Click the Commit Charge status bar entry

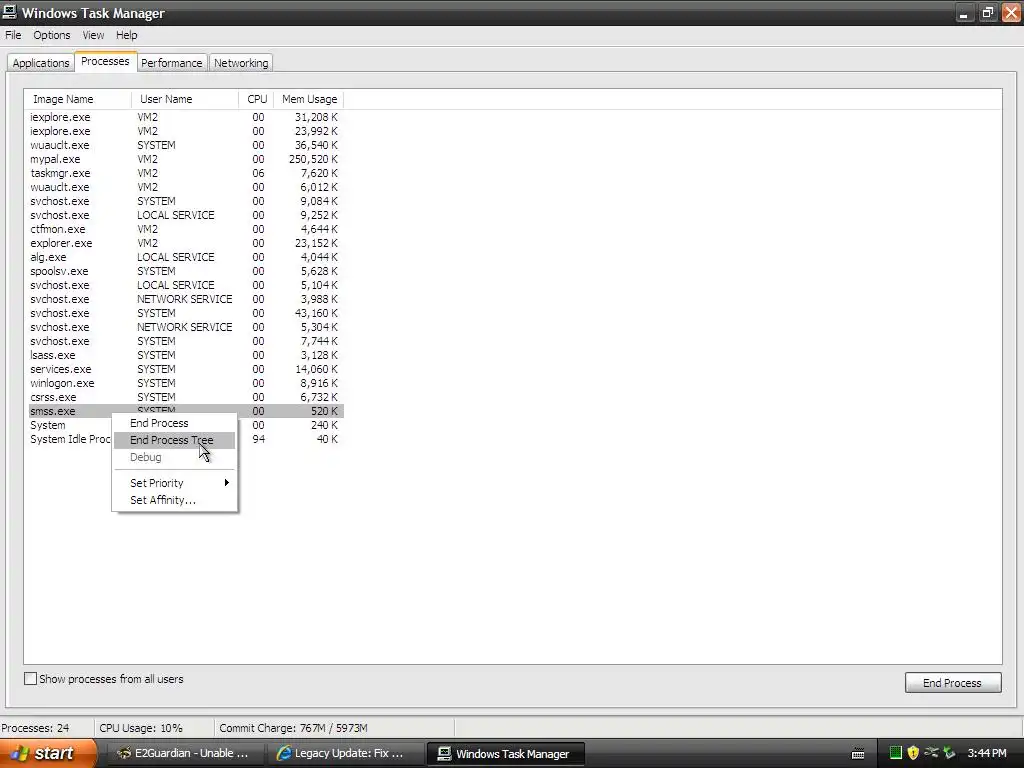(x=293, y=728)
